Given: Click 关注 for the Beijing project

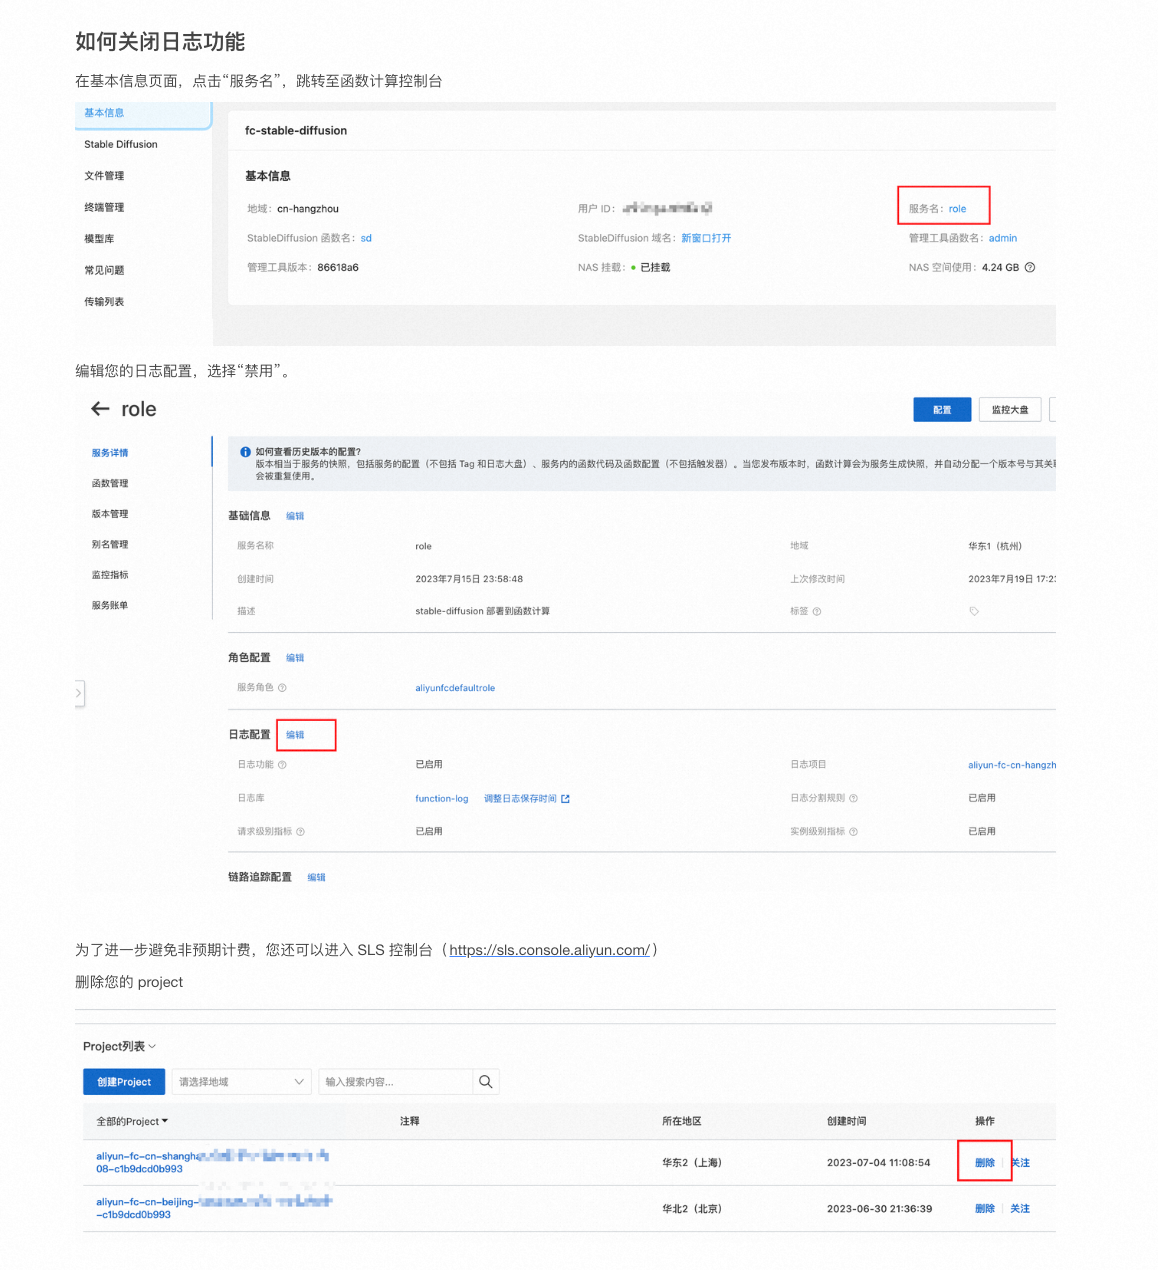Looking at the screenshot, I should [x=1020, y=1209].
